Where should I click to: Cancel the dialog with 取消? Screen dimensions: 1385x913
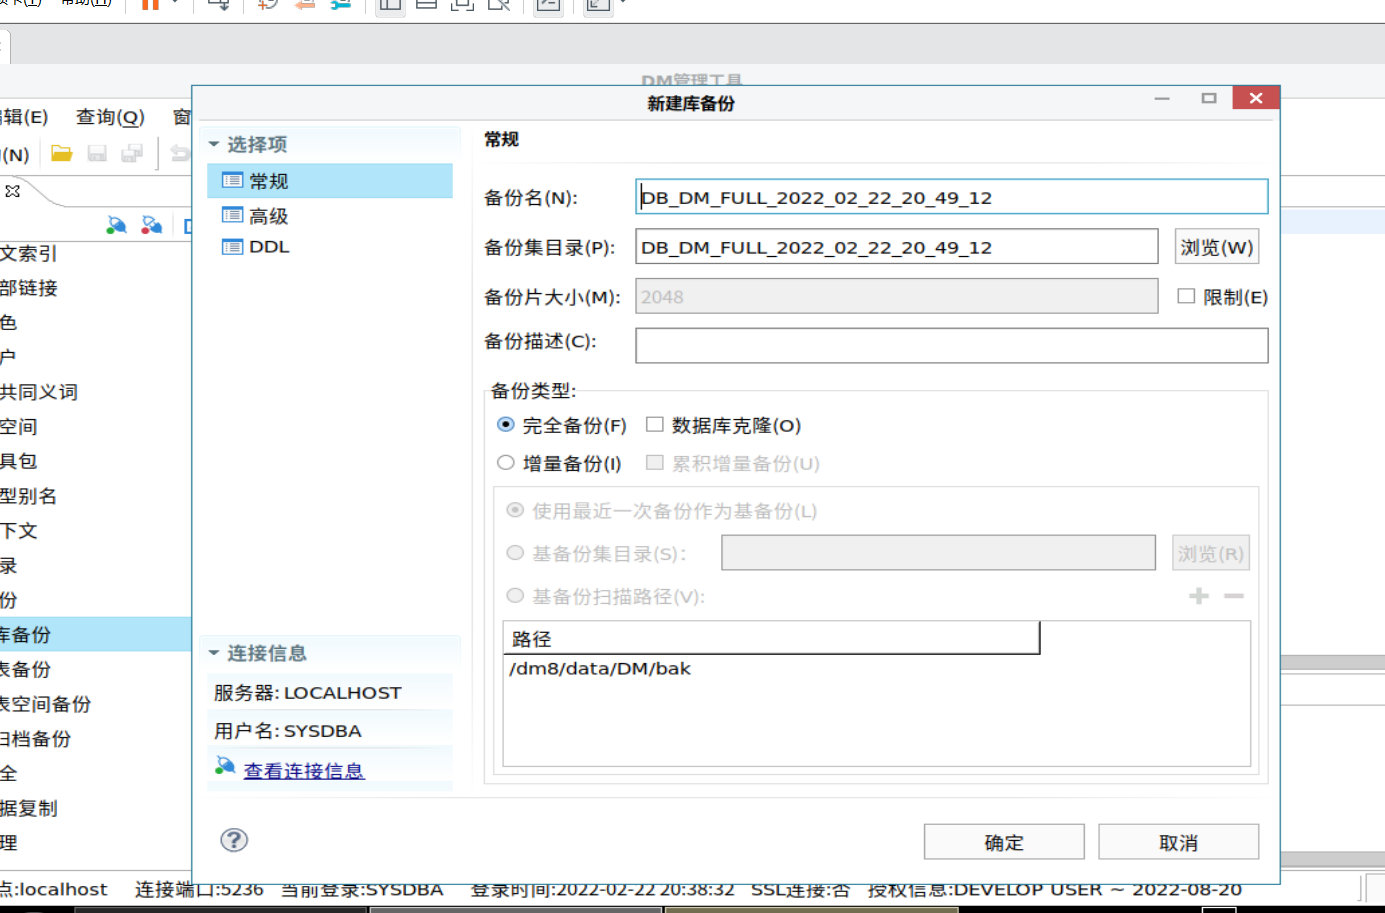point(1178,842)
